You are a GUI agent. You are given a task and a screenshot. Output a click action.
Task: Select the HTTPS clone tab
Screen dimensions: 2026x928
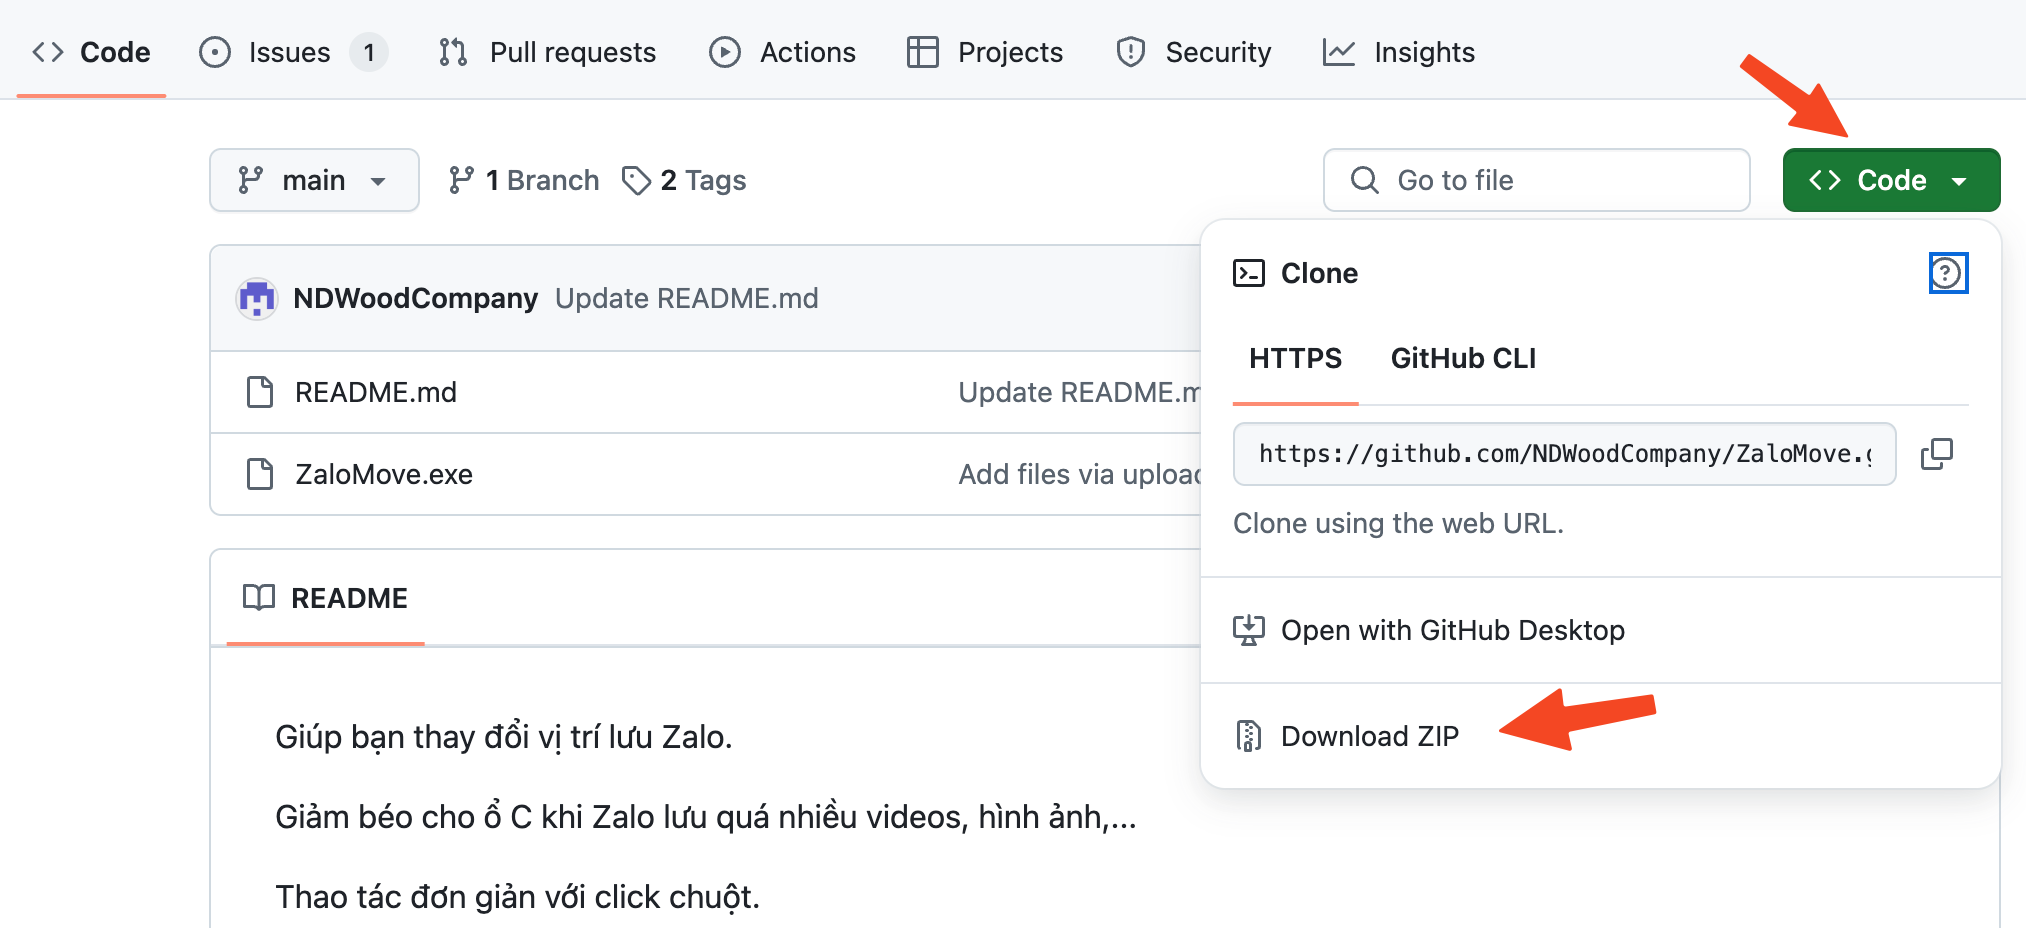tap(1296, 358)
